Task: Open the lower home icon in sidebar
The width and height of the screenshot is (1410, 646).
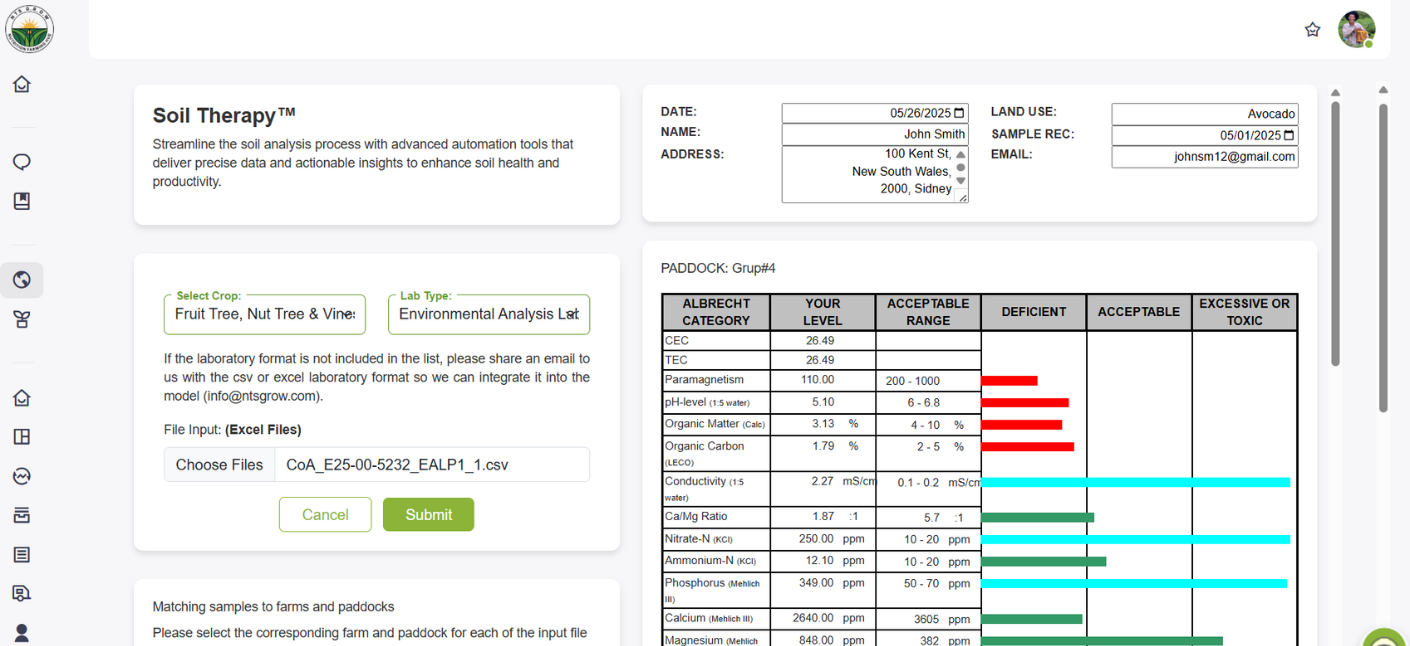Action: click(22, 398)
